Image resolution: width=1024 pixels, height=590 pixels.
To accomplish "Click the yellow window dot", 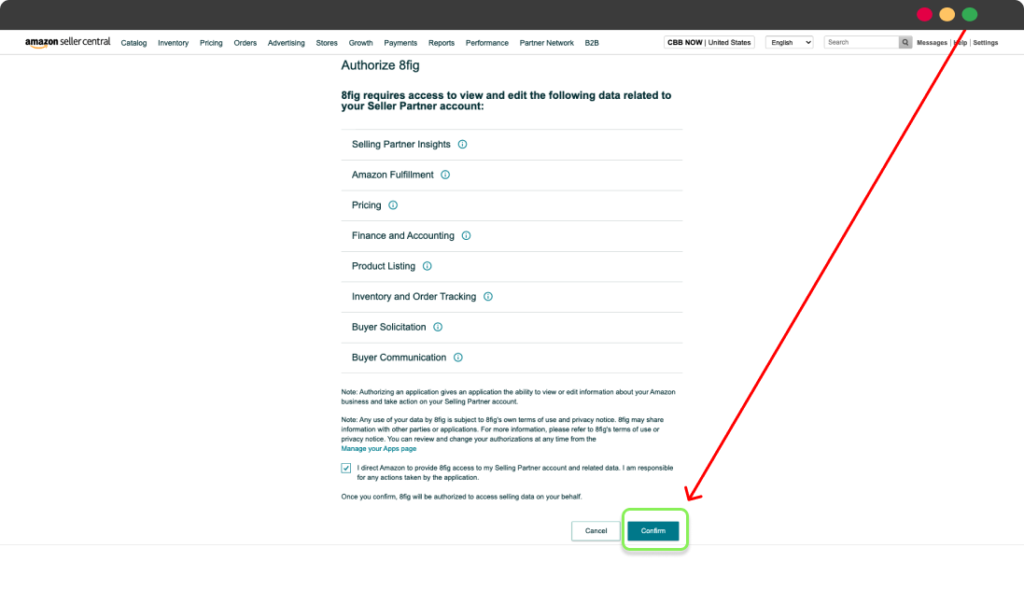I will (x=947, y=14).
